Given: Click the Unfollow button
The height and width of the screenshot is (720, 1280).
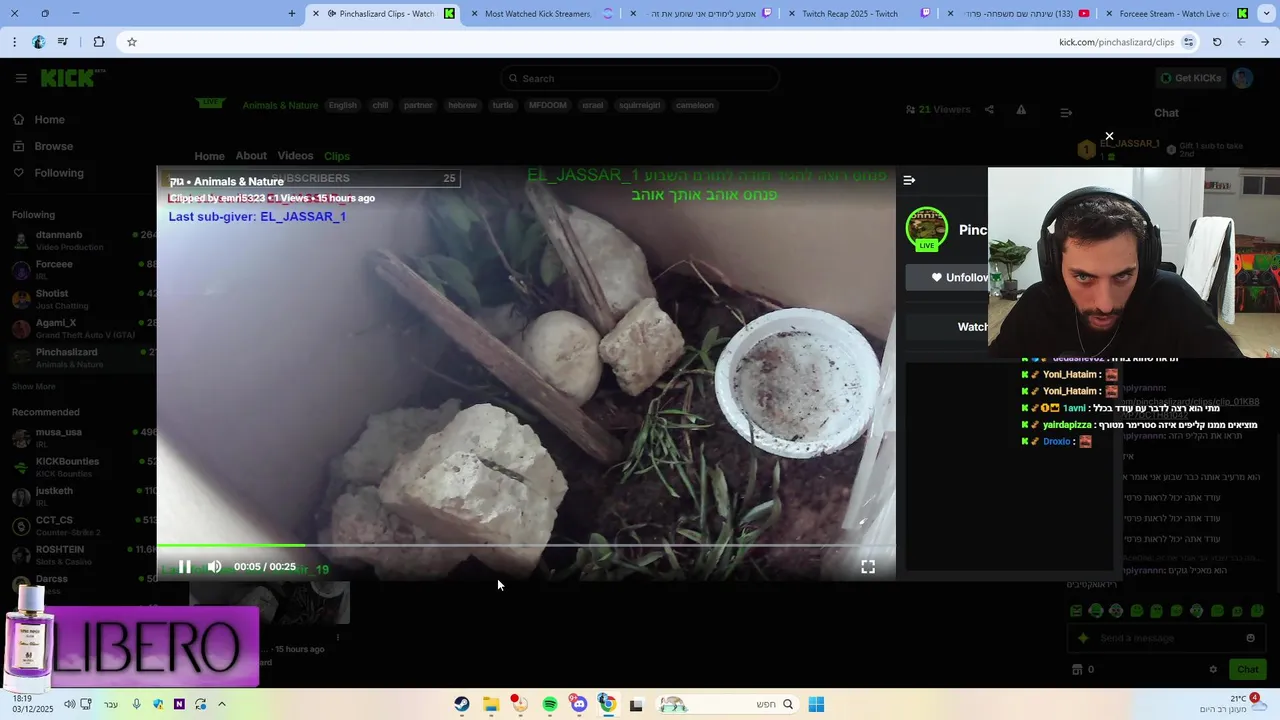Looking at the screenshot, I should pyautogui.click(x=959, y=277).
